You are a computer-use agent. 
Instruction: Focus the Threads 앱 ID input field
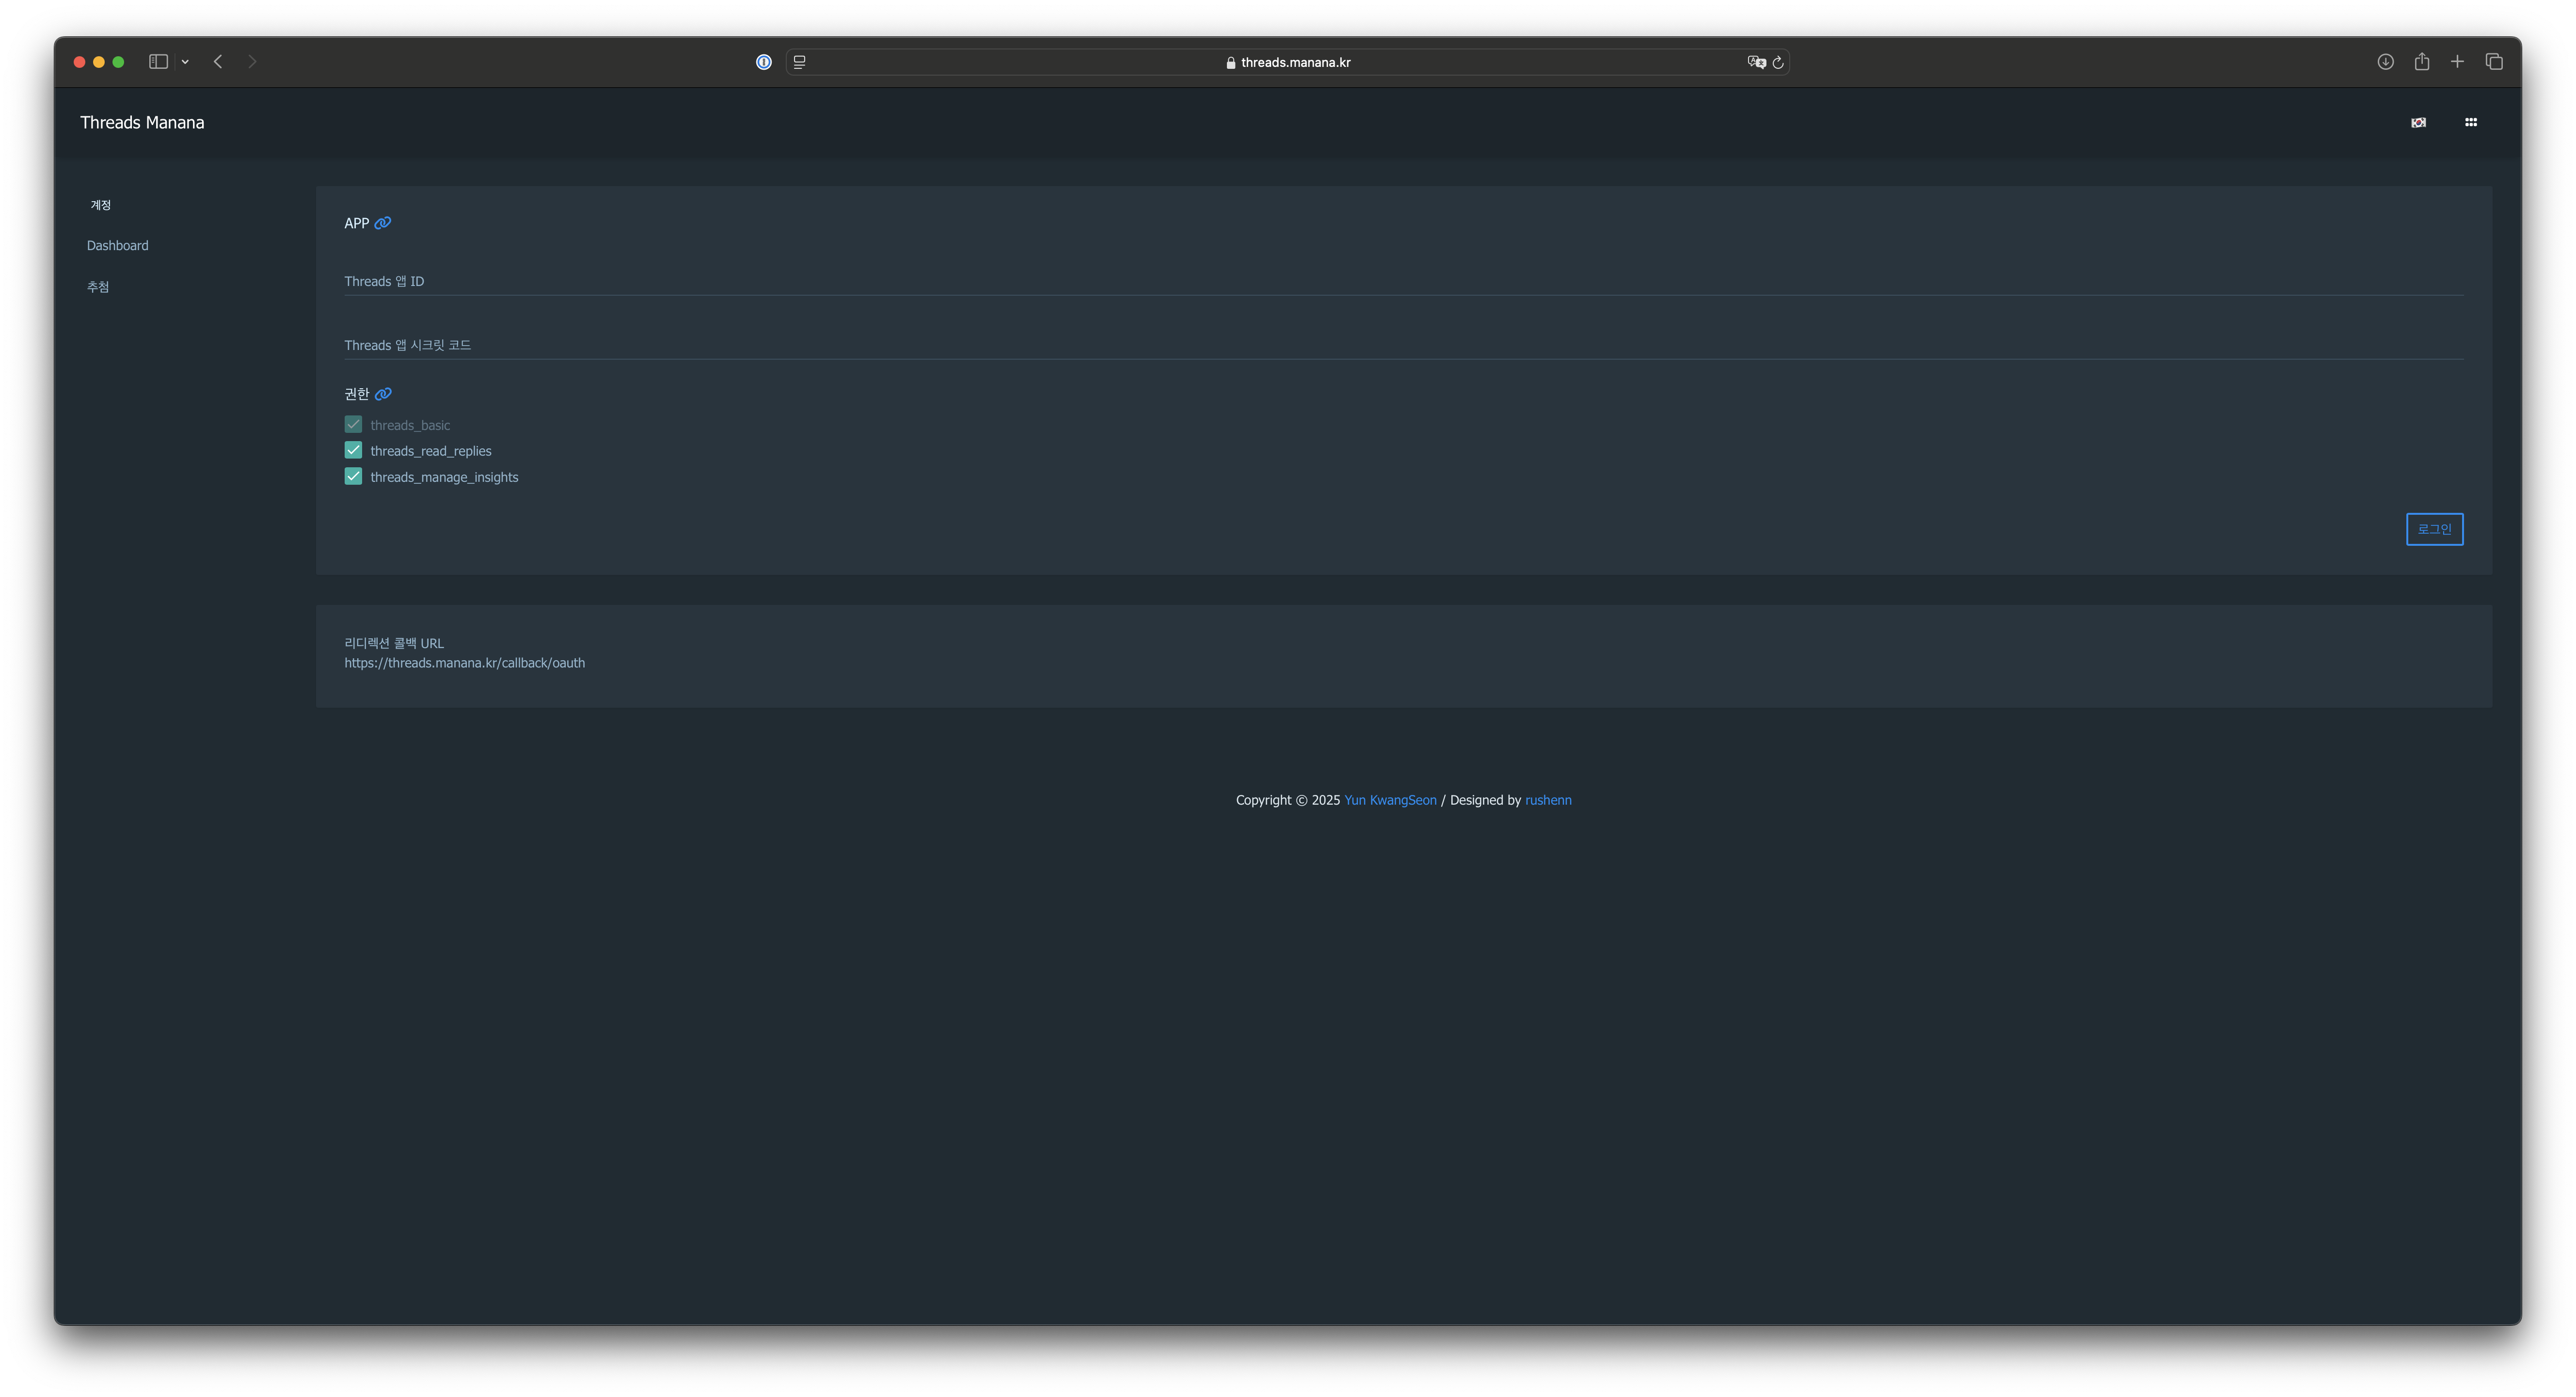tap(1403, 281)
